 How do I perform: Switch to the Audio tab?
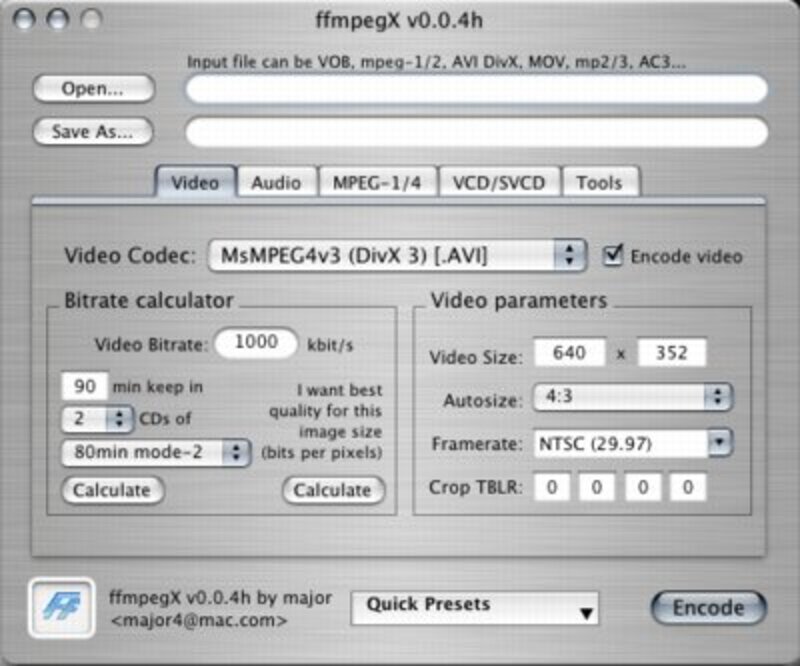pyautogui.click(x=276, y=182)
